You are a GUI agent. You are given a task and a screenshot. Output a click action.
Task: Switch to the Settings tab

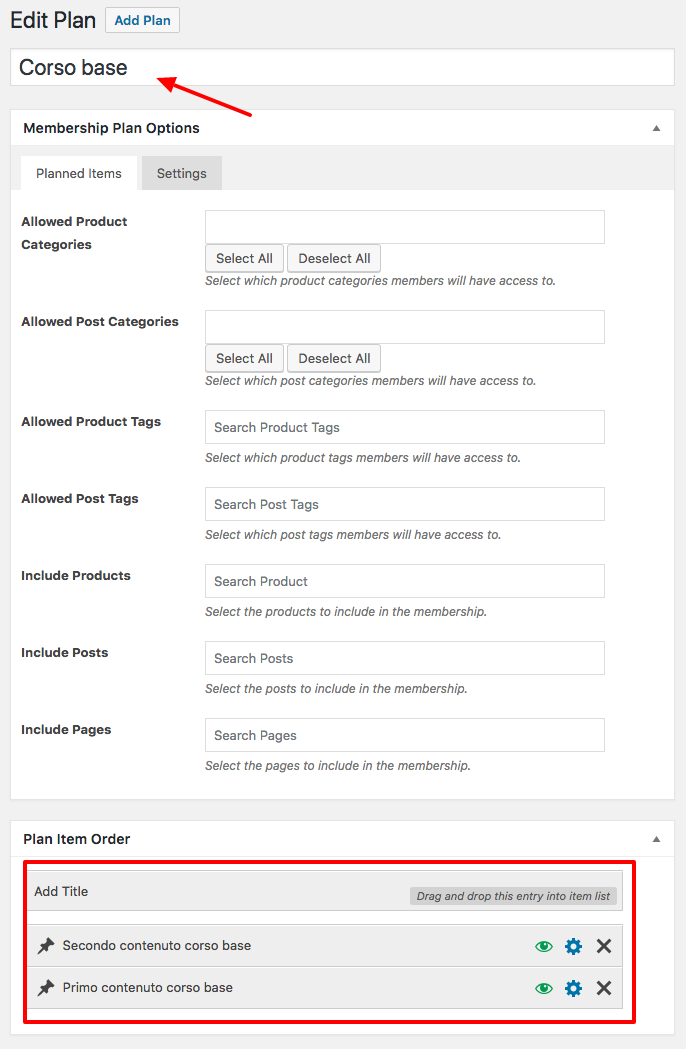(181, 173)
